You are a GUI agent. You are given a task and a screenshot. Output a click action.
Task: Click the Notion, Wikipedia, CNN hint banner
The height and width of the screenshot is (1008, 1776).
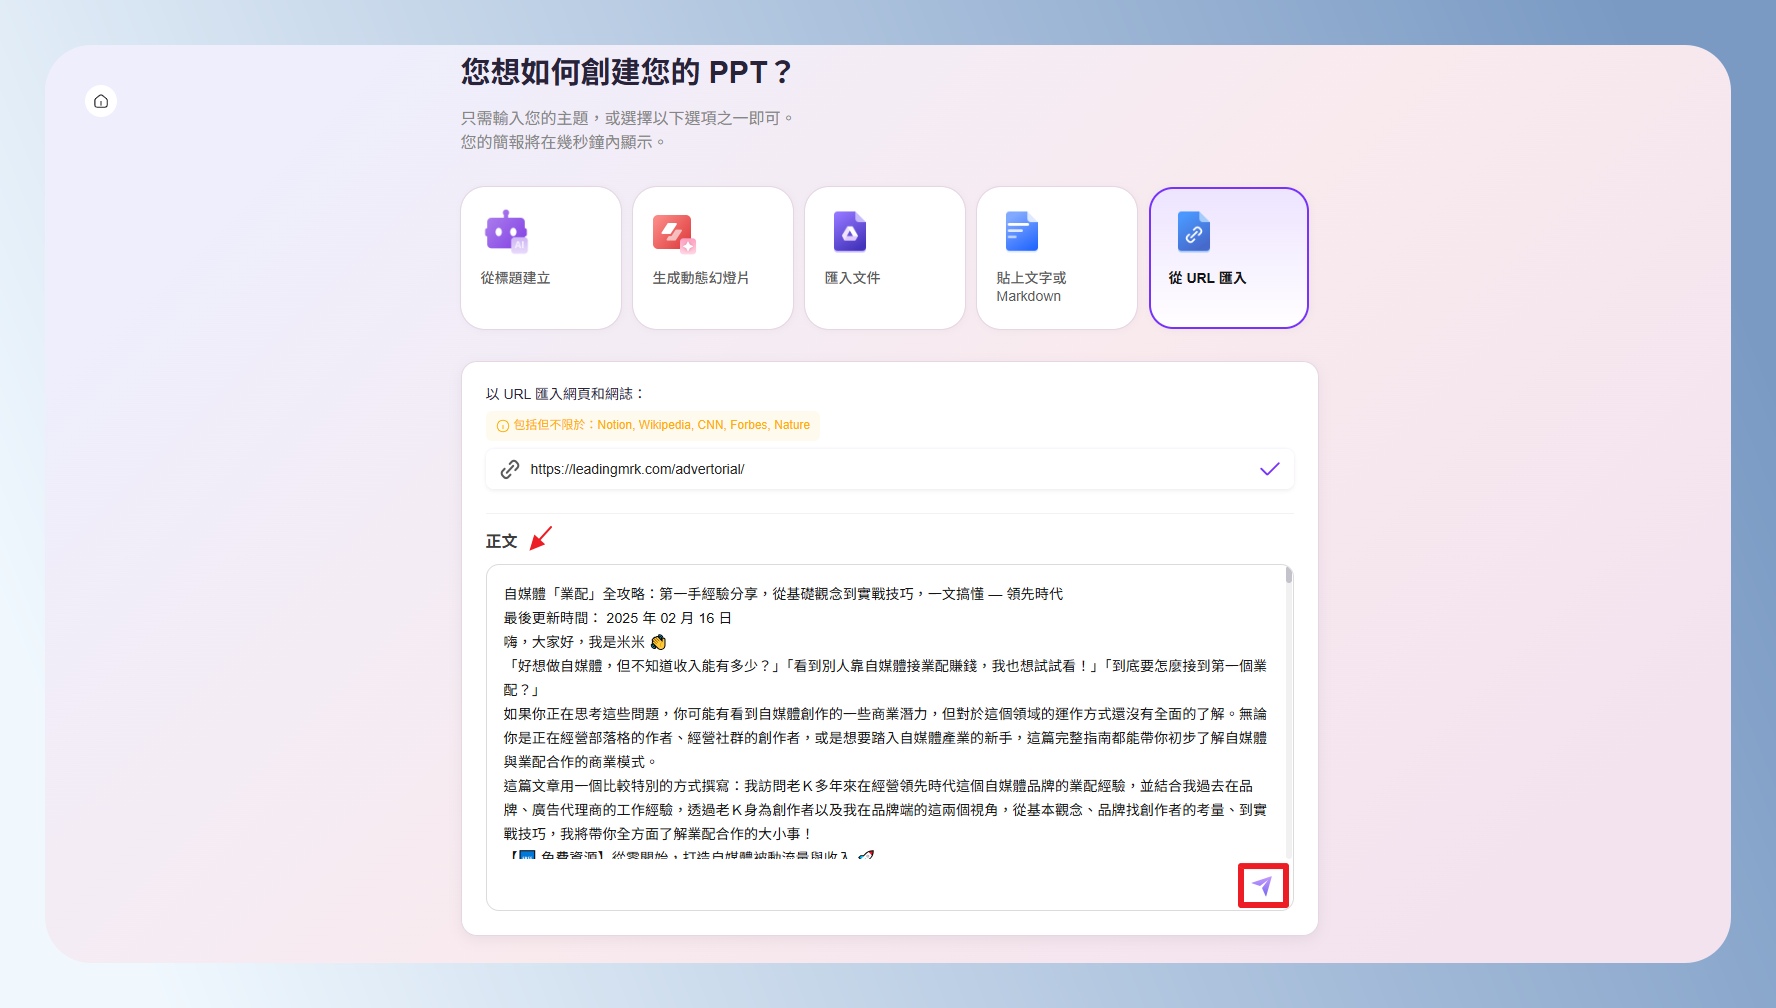pyautogui.click(x=660, y=425)
